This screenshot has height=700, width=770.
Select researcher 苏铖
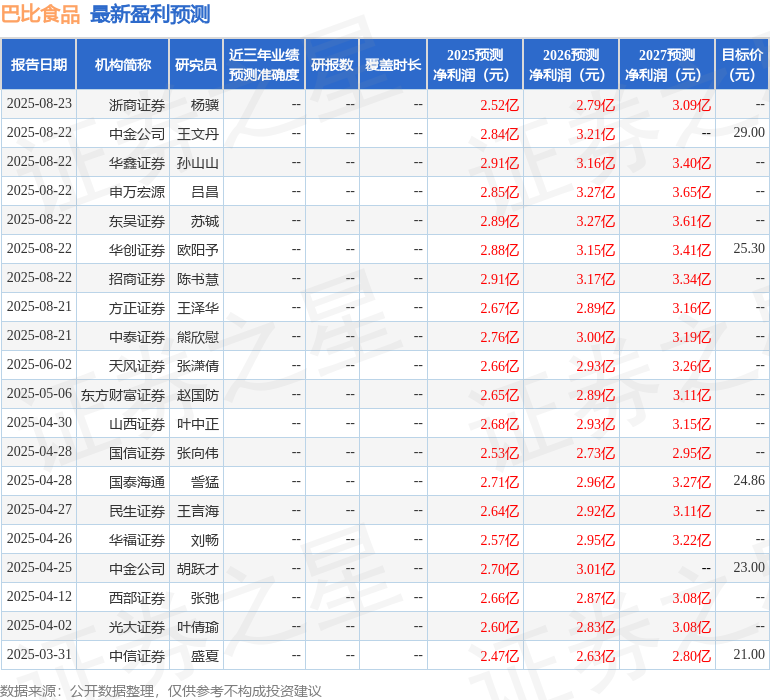tap(205, 221)
